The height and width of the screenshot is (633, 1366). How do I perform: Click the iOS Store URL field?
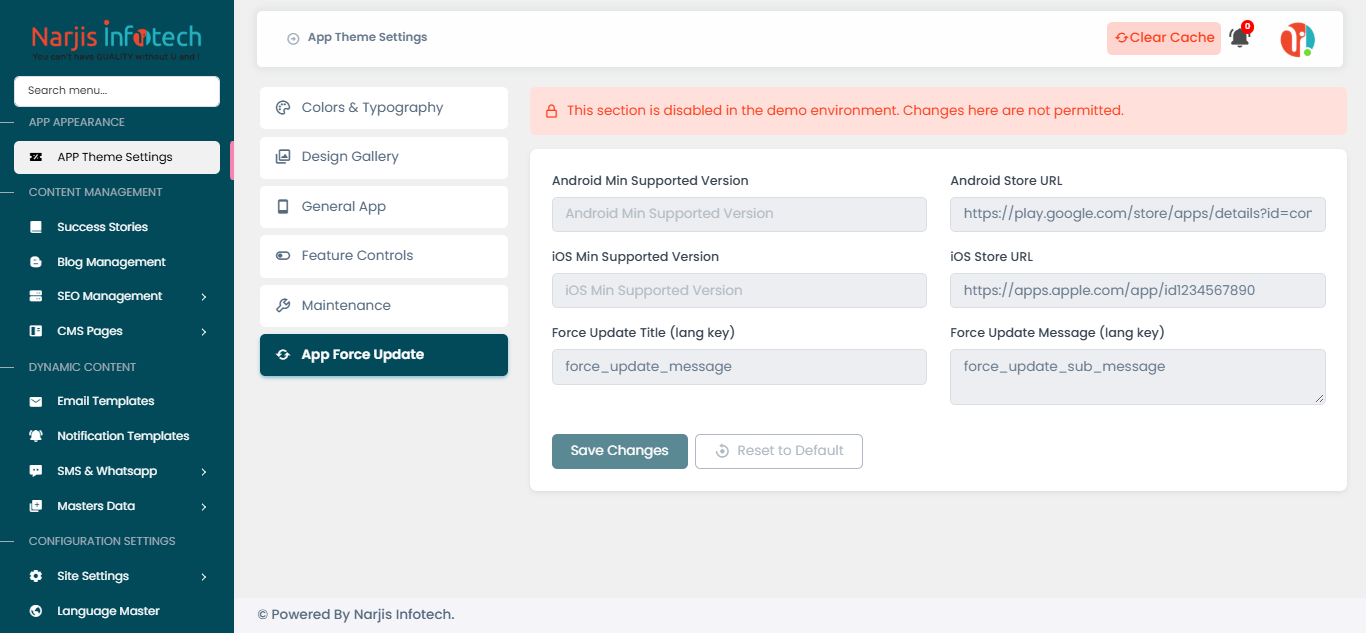[1138, 291]
